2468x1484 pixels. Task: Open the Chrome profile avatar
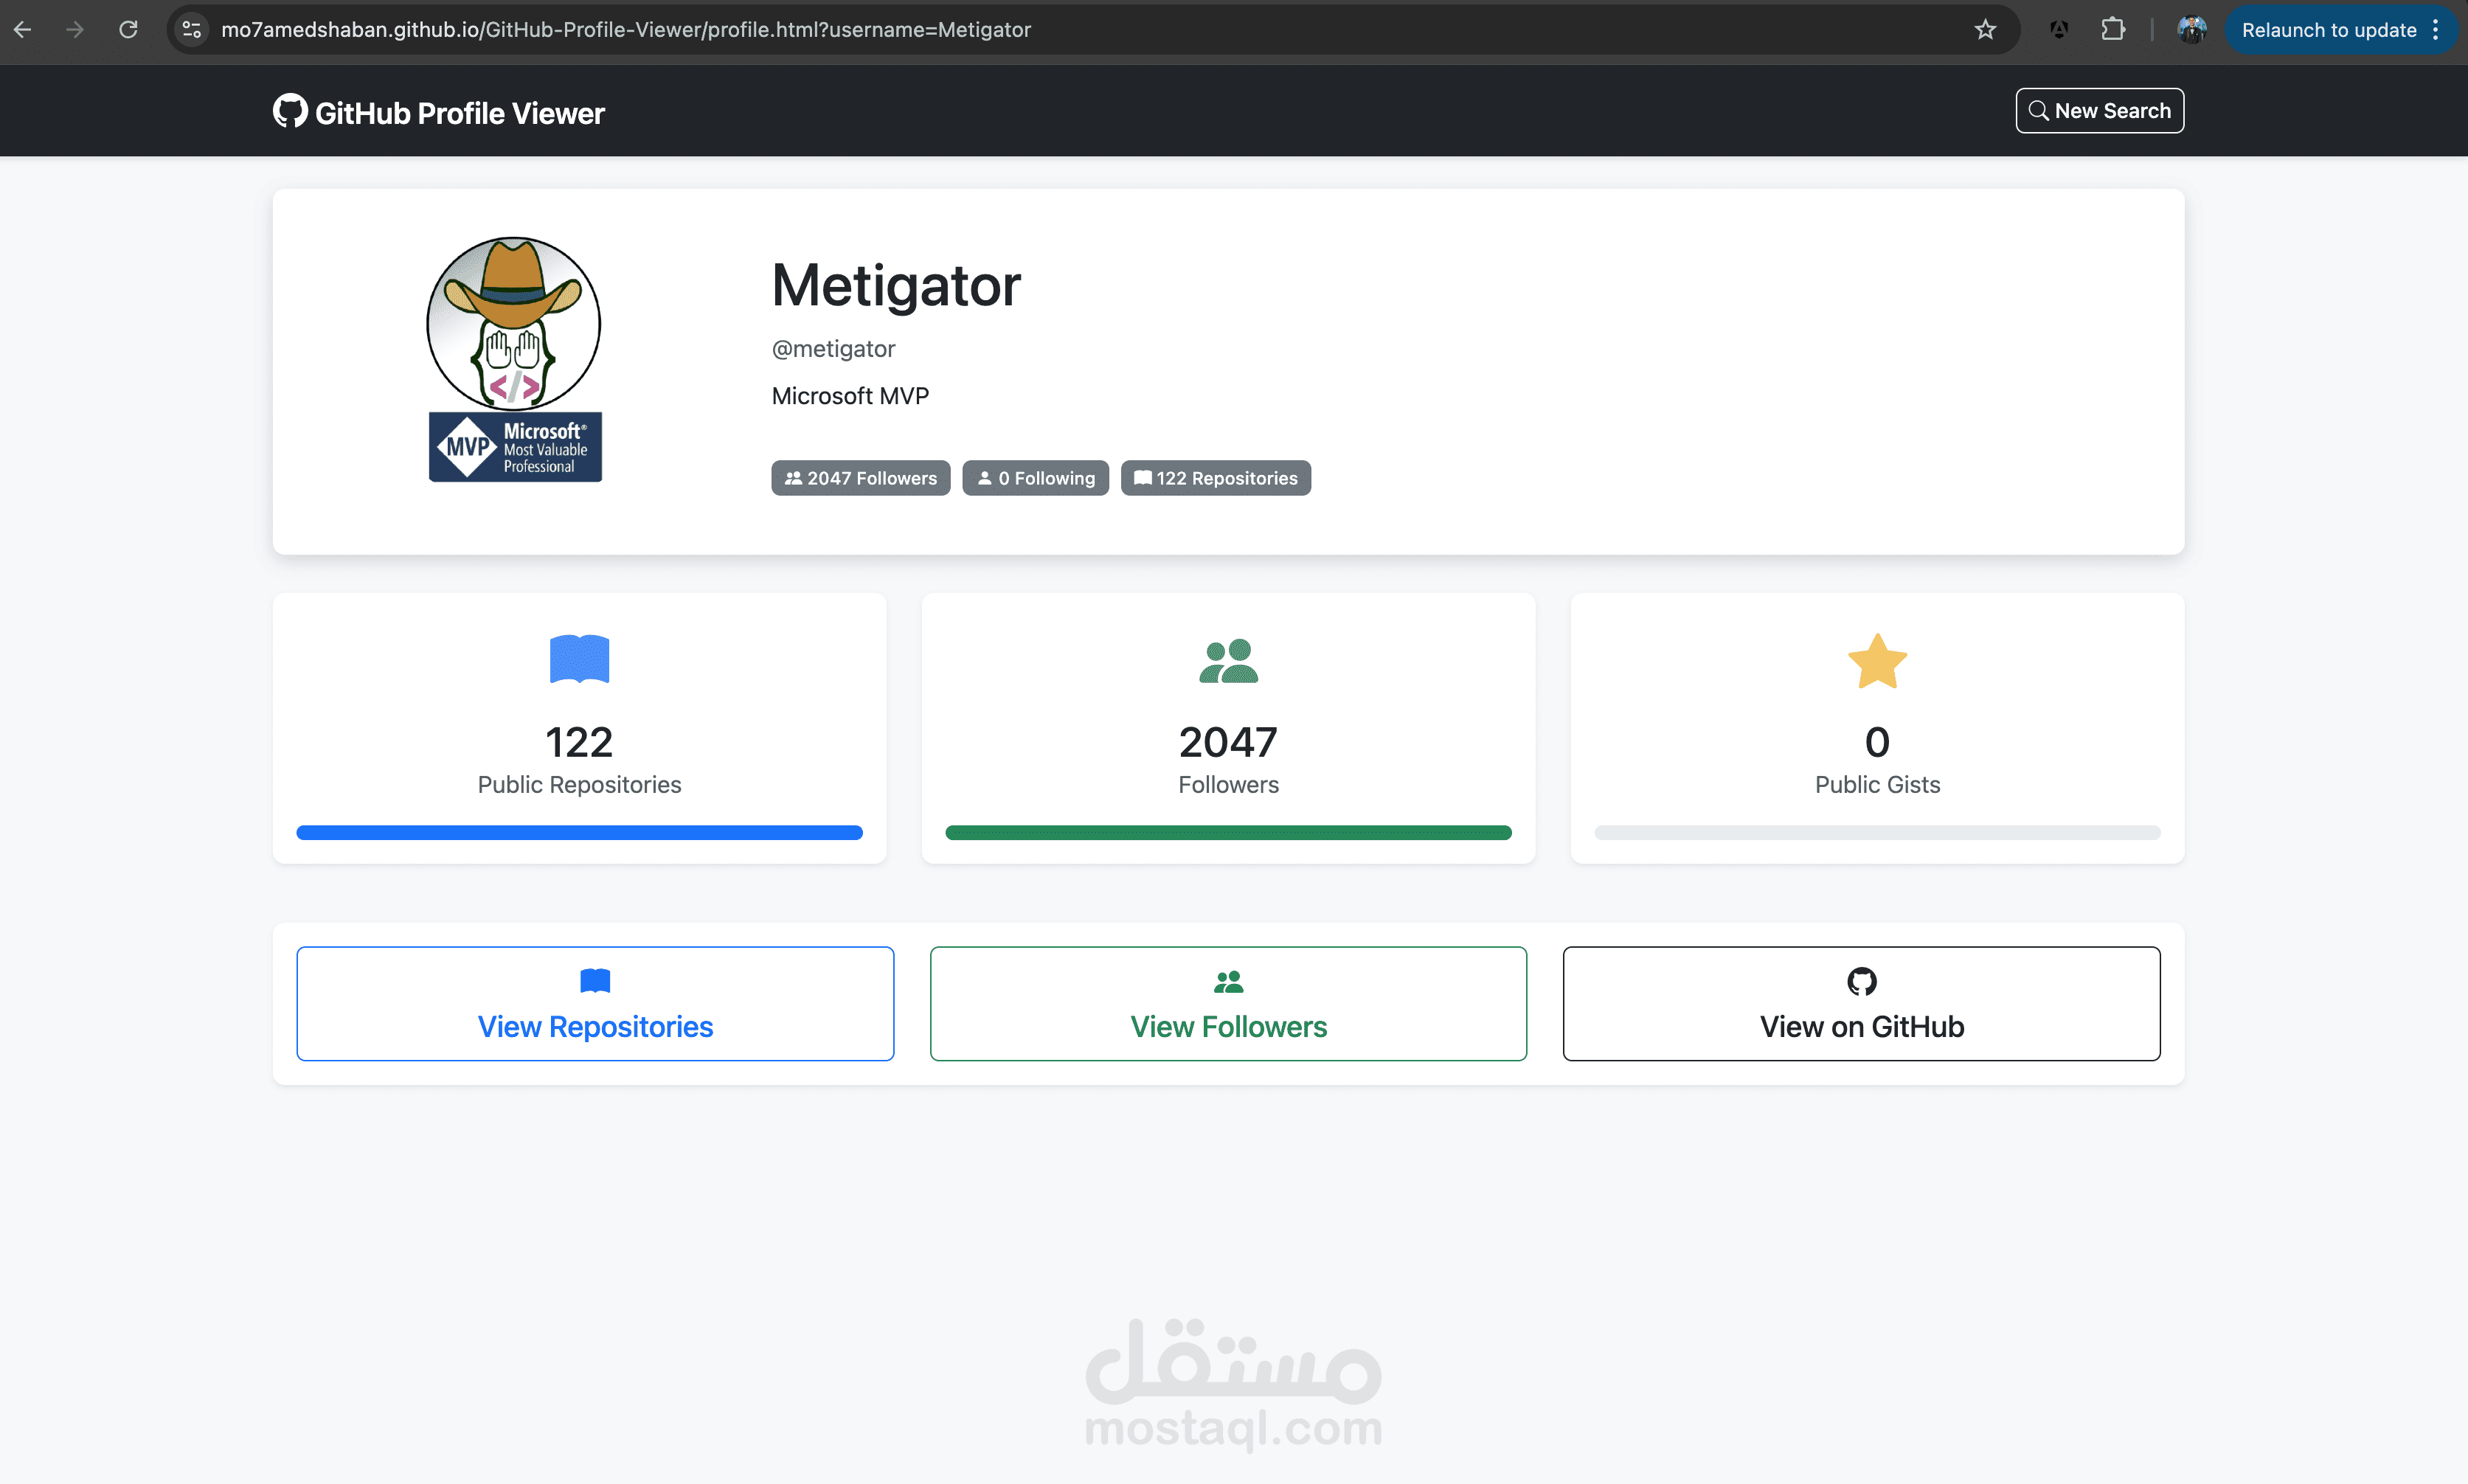tap(2191, 30)
